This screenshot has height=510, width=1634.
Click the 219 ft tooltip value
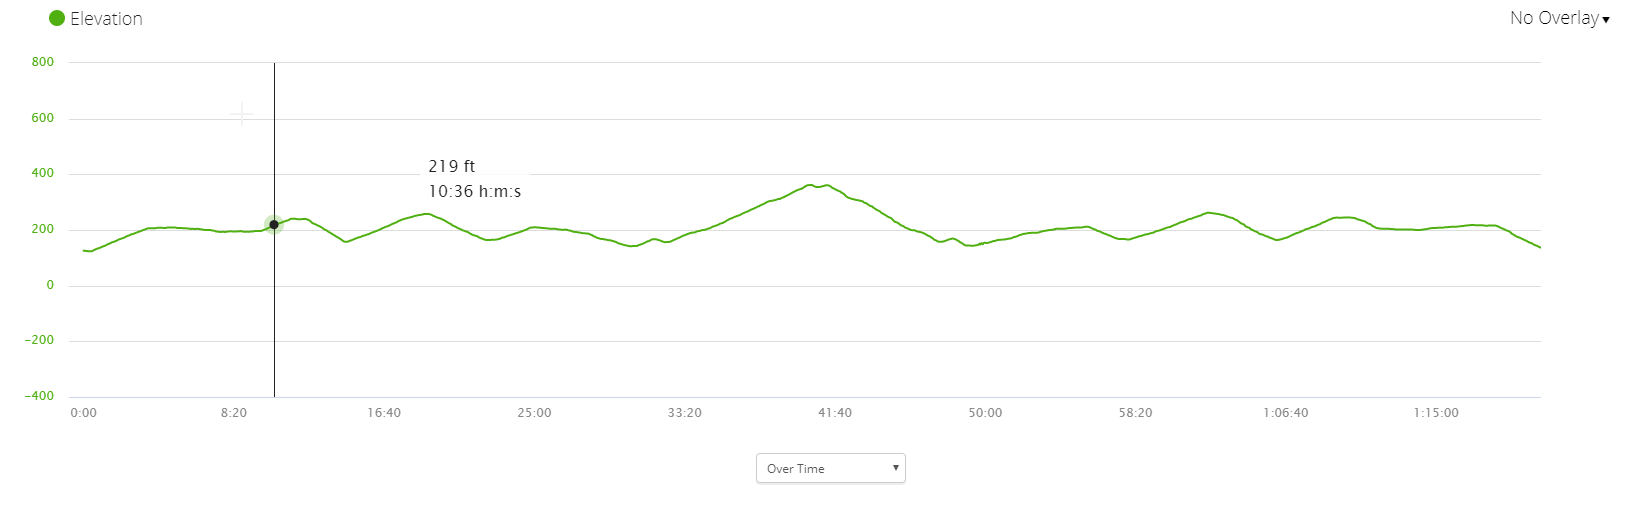tap(452, 166)
